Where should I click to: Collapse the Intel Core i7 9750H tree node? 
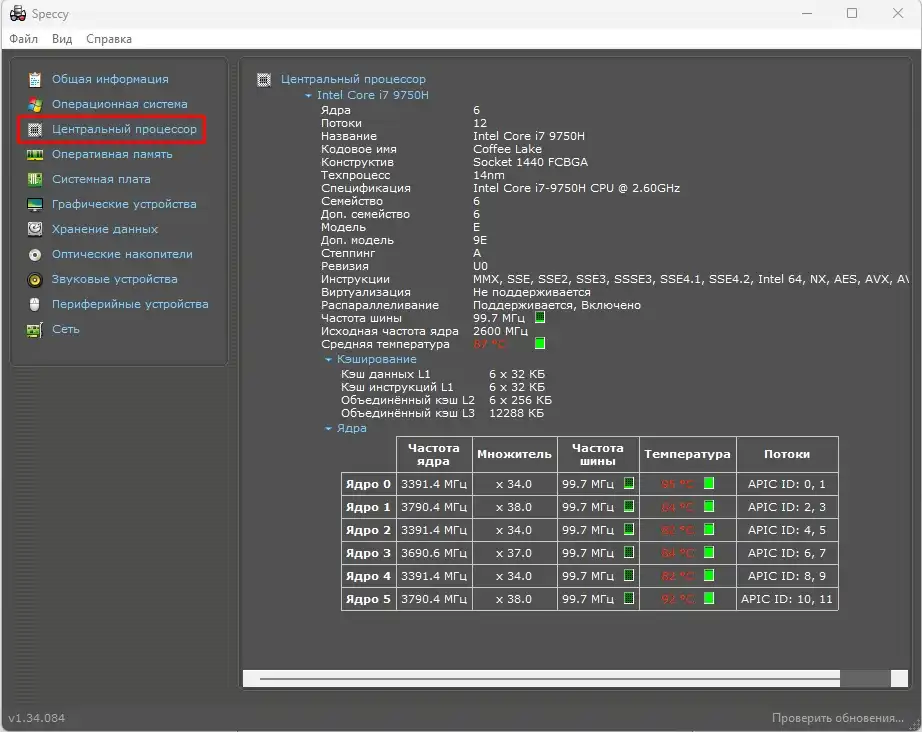pyautogui.click(x=308, y=95)
